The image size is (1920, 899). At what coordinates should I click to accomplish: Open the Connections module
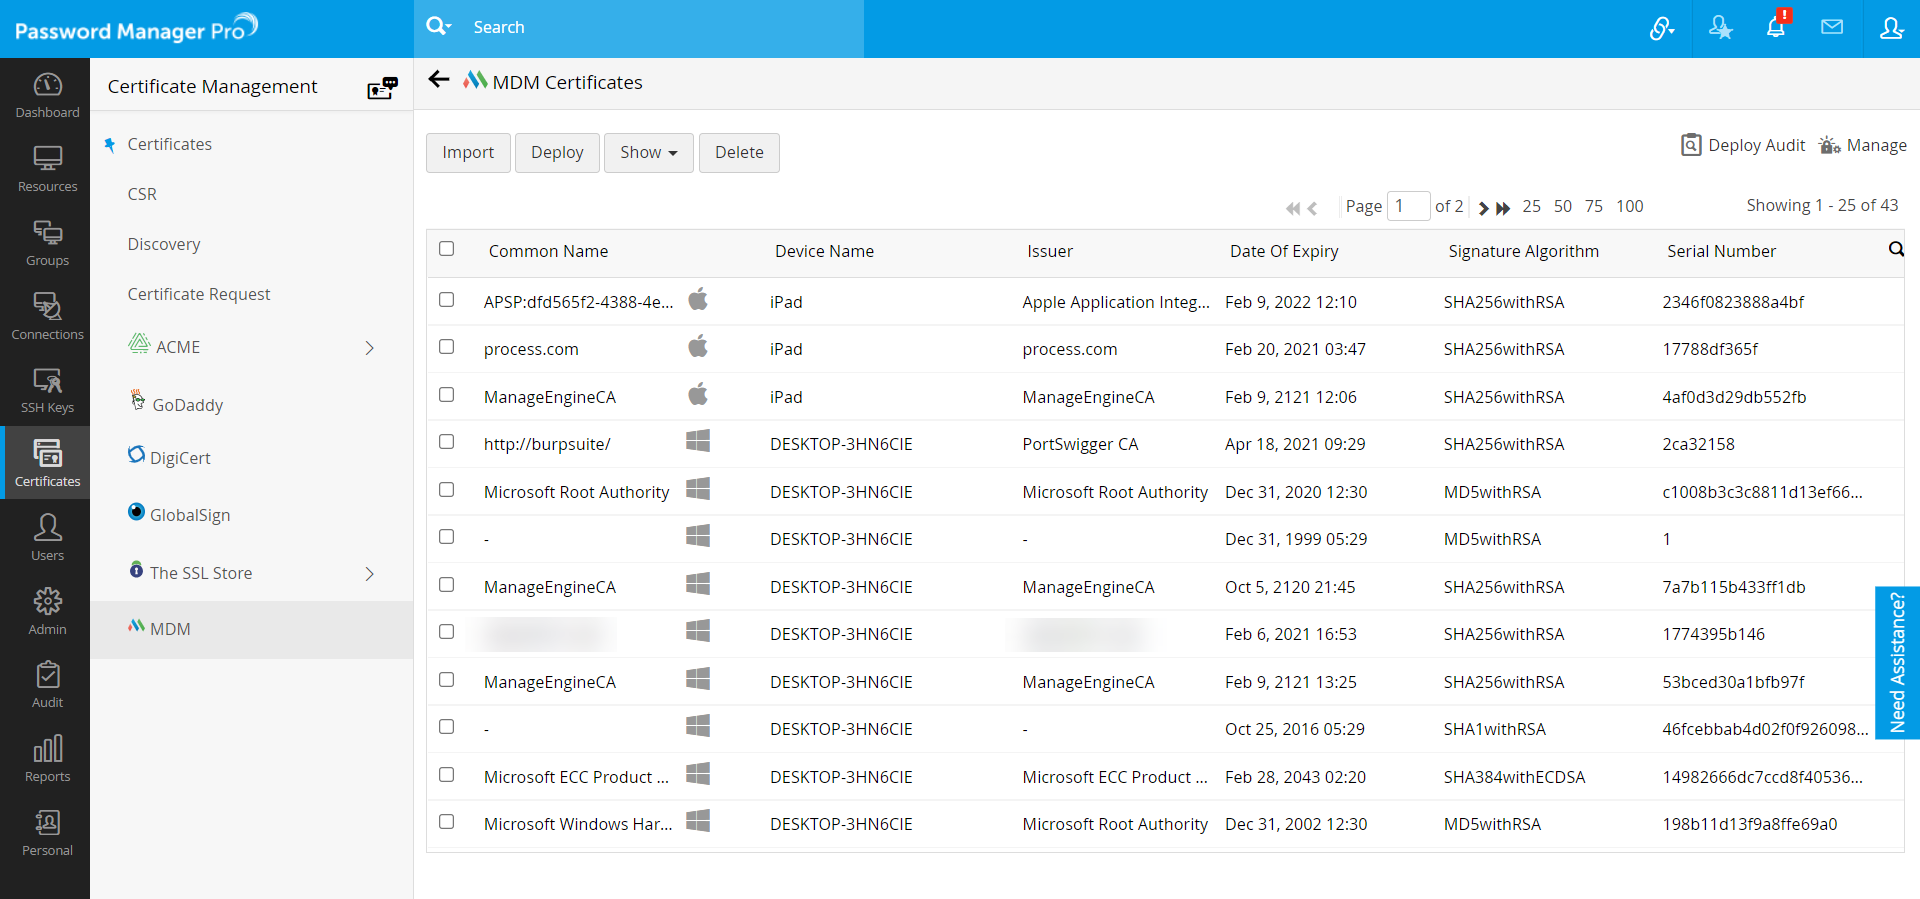pyautogui.click(x=47, y=316)
